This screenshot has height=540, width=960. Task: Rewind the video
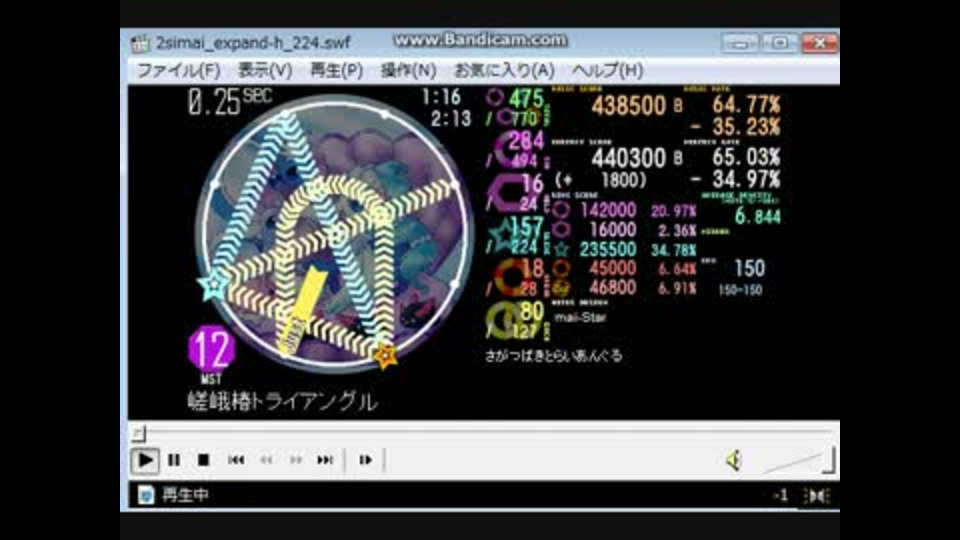[266, 460]
